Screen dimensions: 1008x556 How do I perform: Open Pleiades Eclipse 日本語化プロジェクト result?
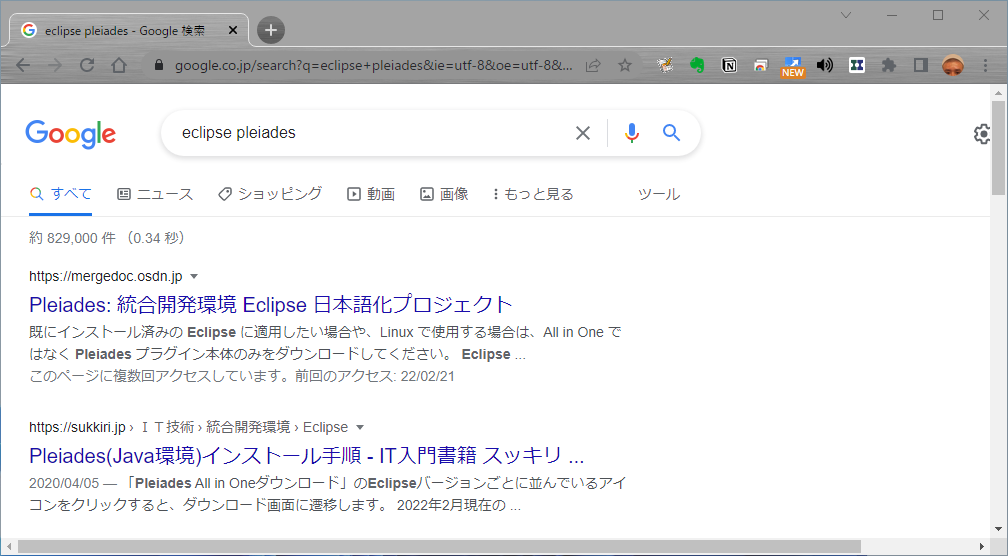[x=271, y=304]
